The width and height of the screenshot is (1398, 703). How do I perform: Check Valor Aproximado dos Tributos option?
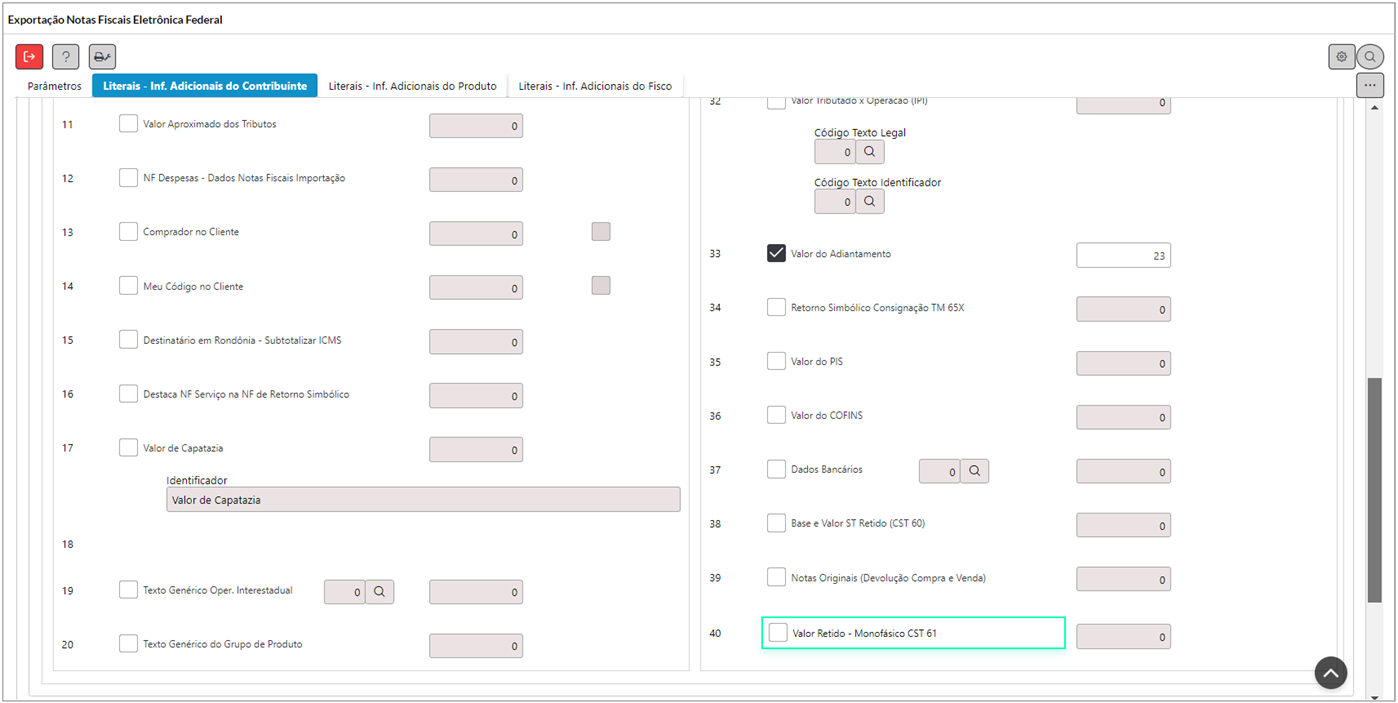click(x=128, y=124)
